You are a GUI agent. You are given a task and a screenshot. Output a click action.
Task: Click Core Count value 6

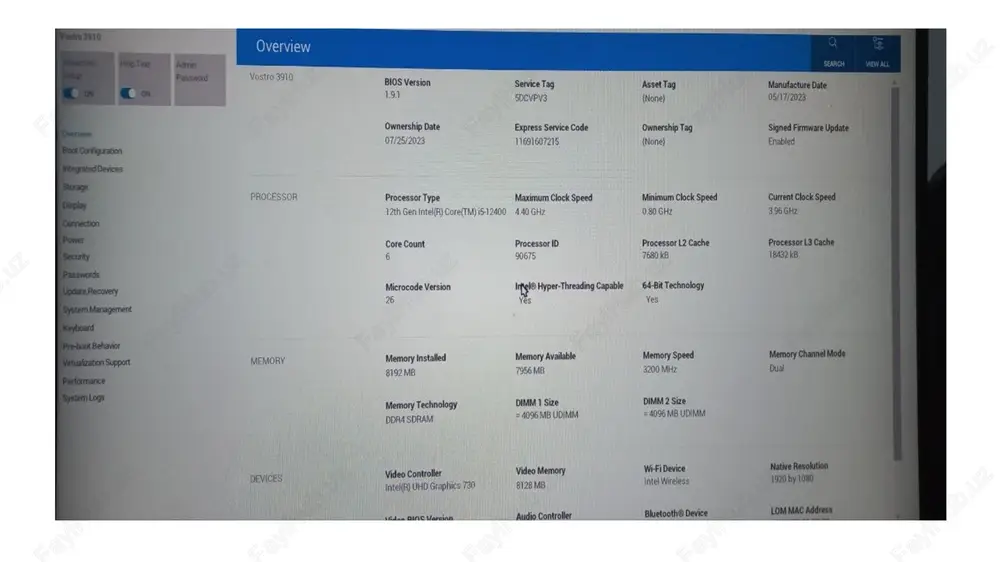point(387,257)
